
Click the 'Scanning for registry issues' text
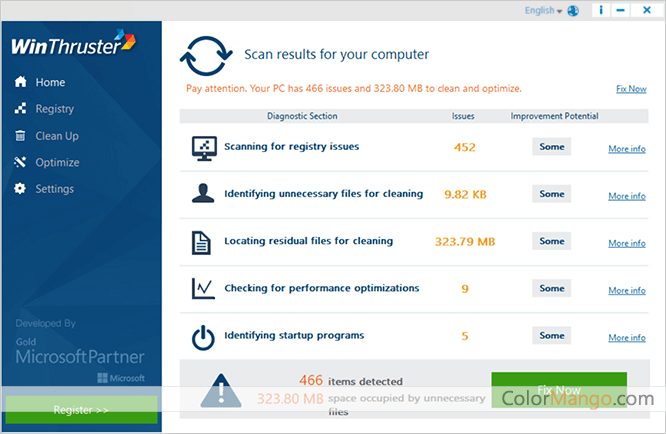pos(291,147)
